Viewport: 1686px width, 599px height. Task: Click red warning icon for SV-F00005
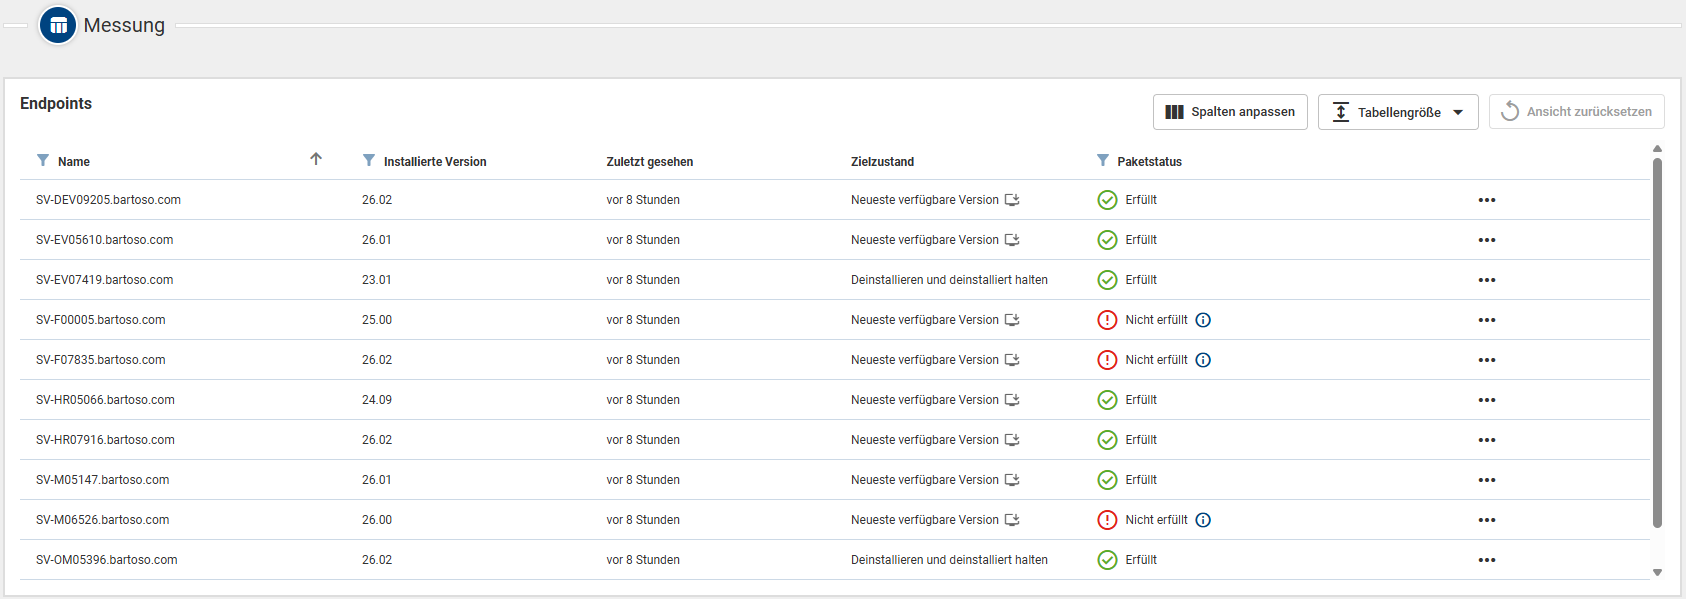tap(1107, 320)
